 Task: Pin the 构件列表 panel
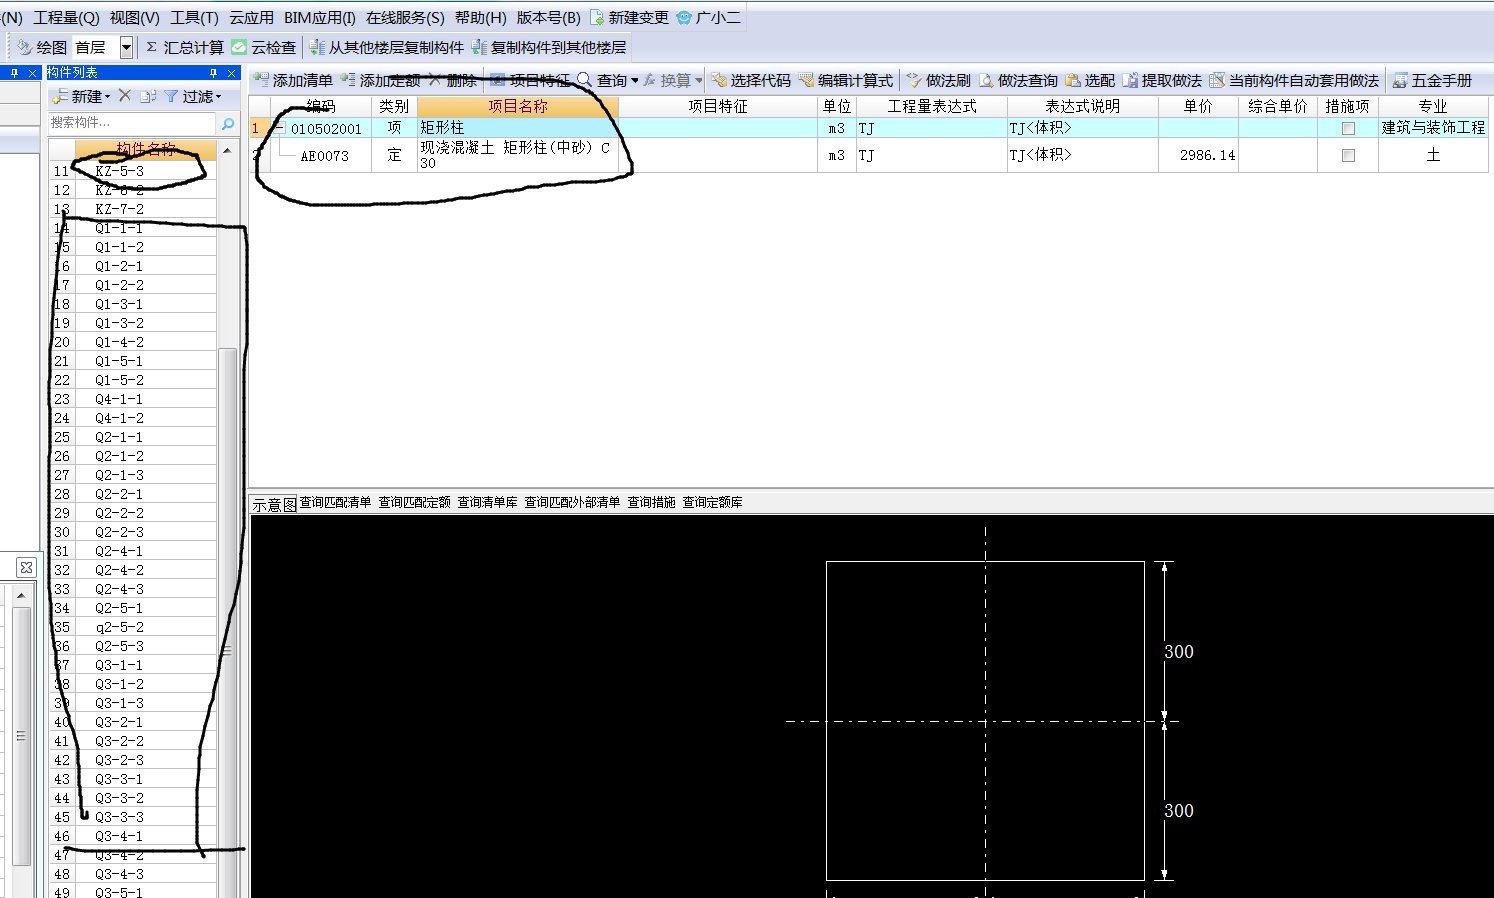click(213, 73)
